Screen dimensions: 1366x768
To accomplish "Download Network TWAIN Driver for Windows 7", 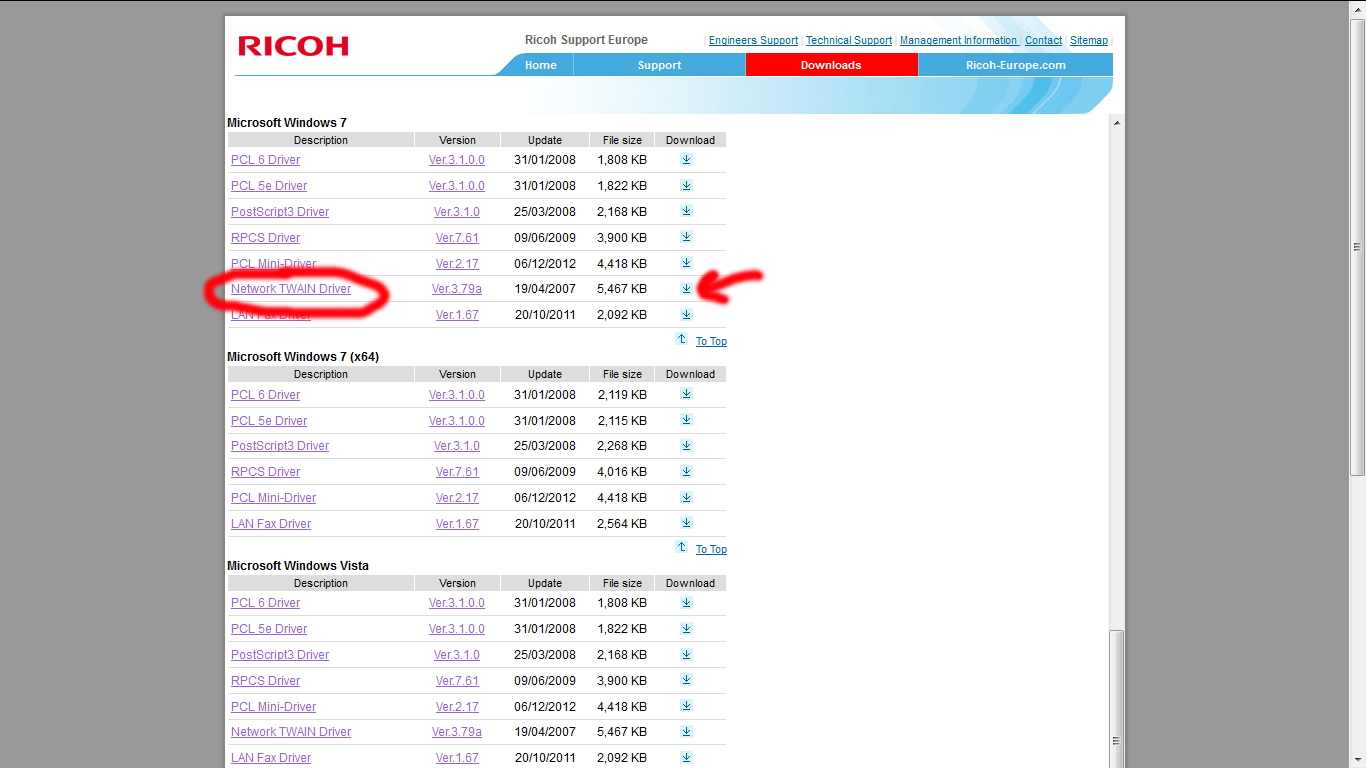I will click(686, 289).
